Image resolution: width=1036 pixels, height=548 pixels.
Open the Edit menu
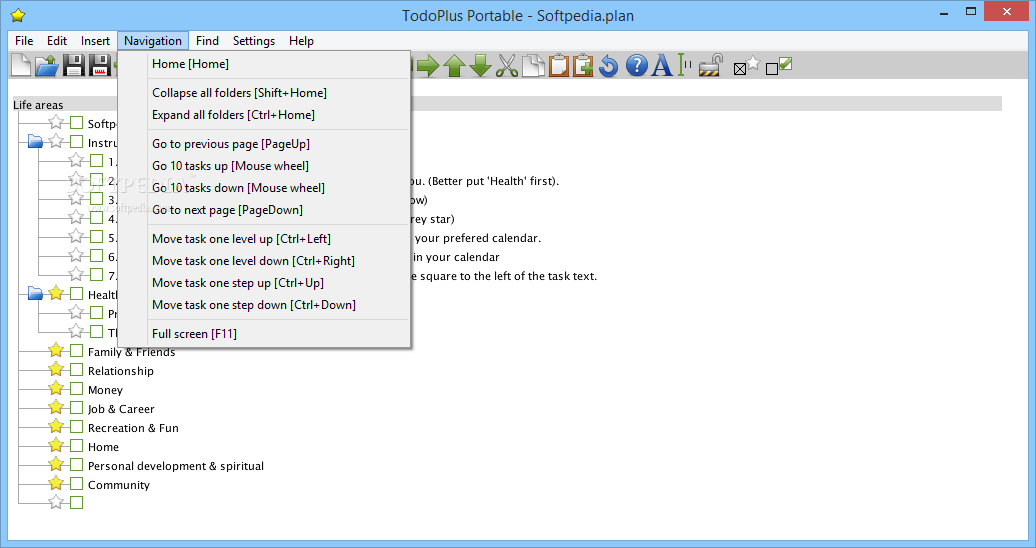coord(57,40)
